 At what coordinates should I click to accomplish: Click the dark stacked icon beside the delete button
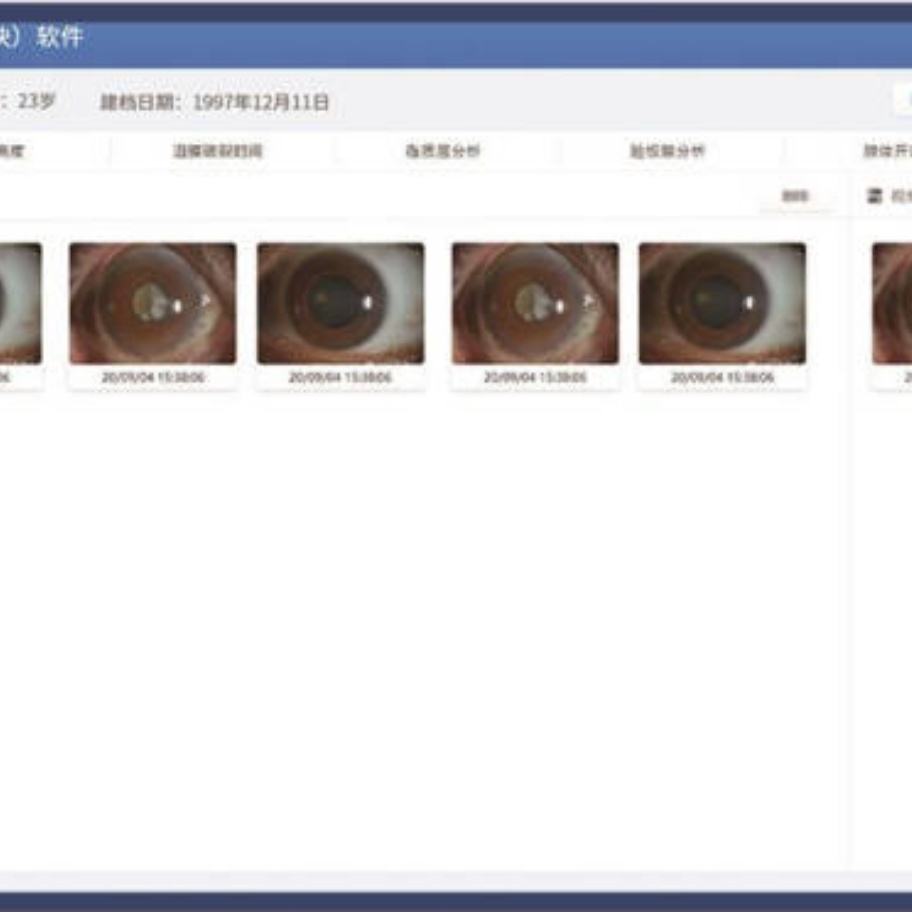click(874, 196)
